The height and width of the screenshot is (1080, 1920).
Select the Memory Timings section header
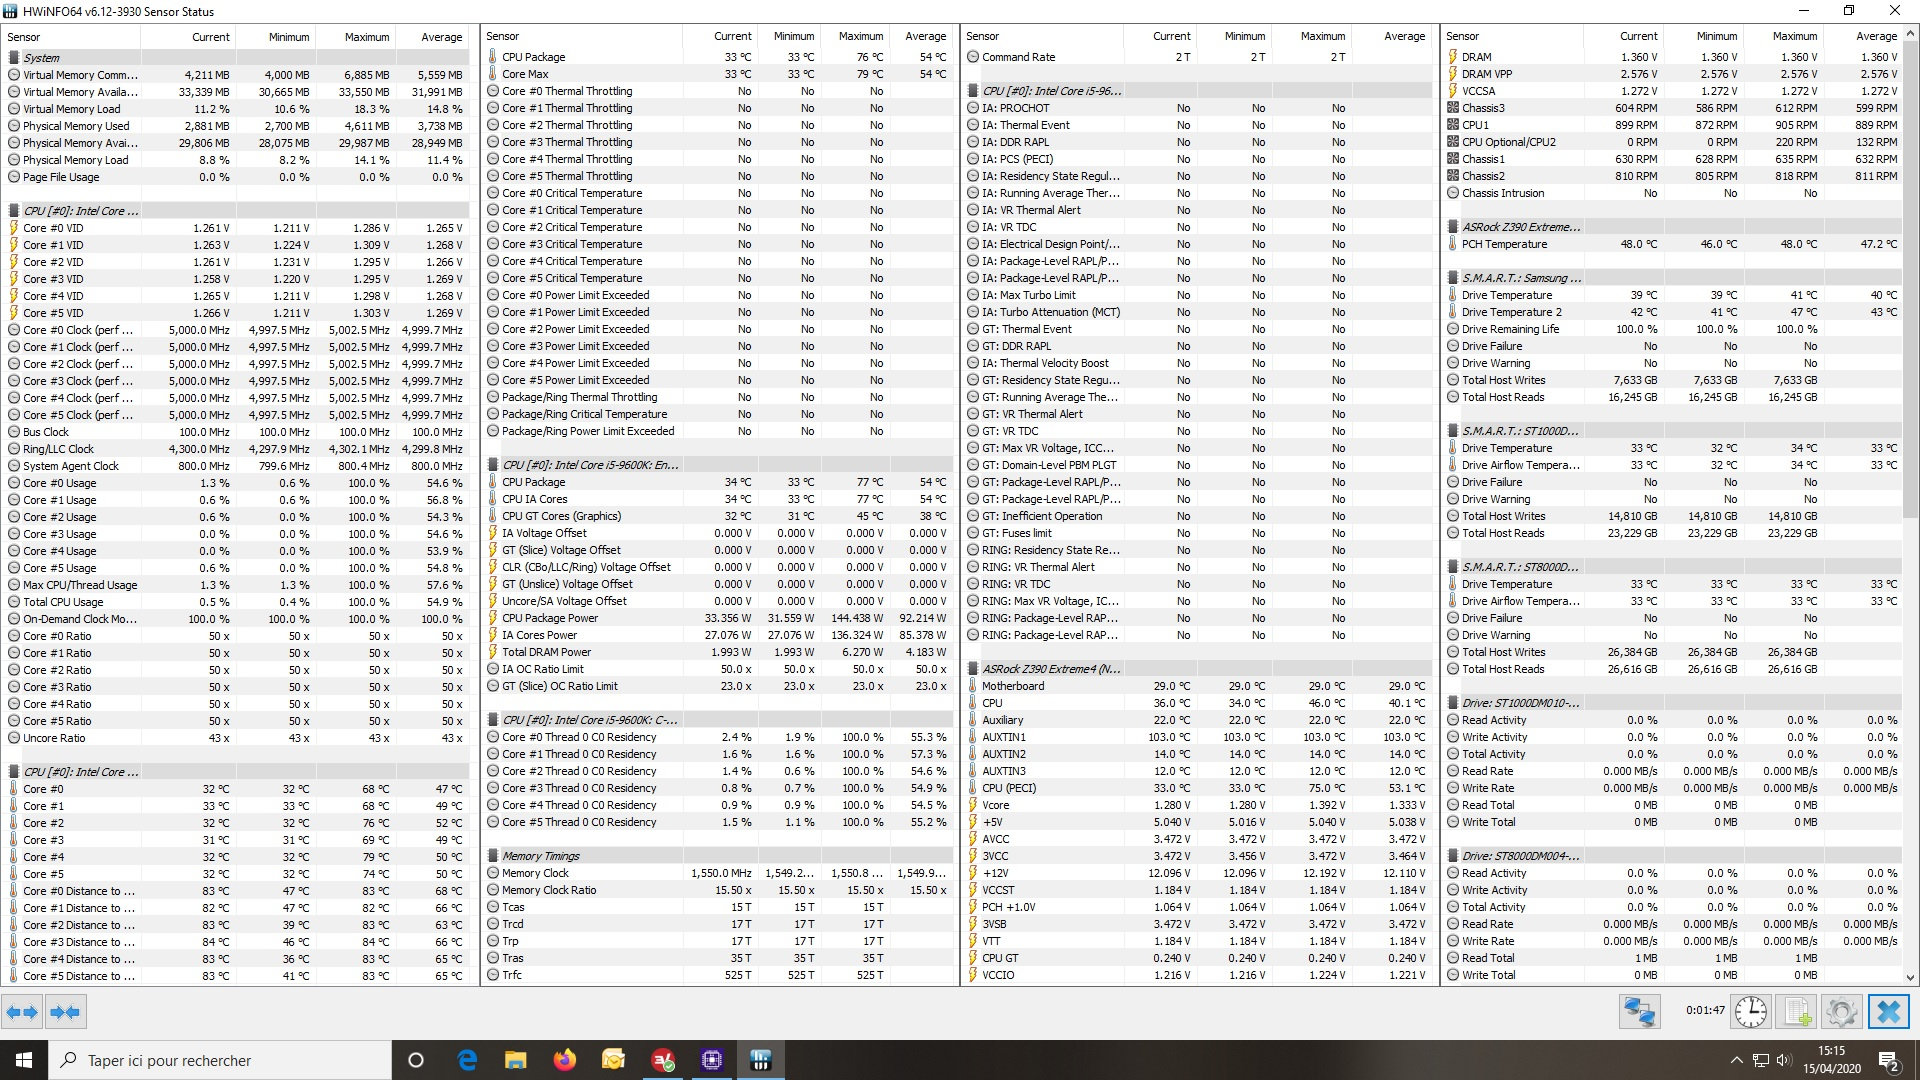[x=541, y=856]
